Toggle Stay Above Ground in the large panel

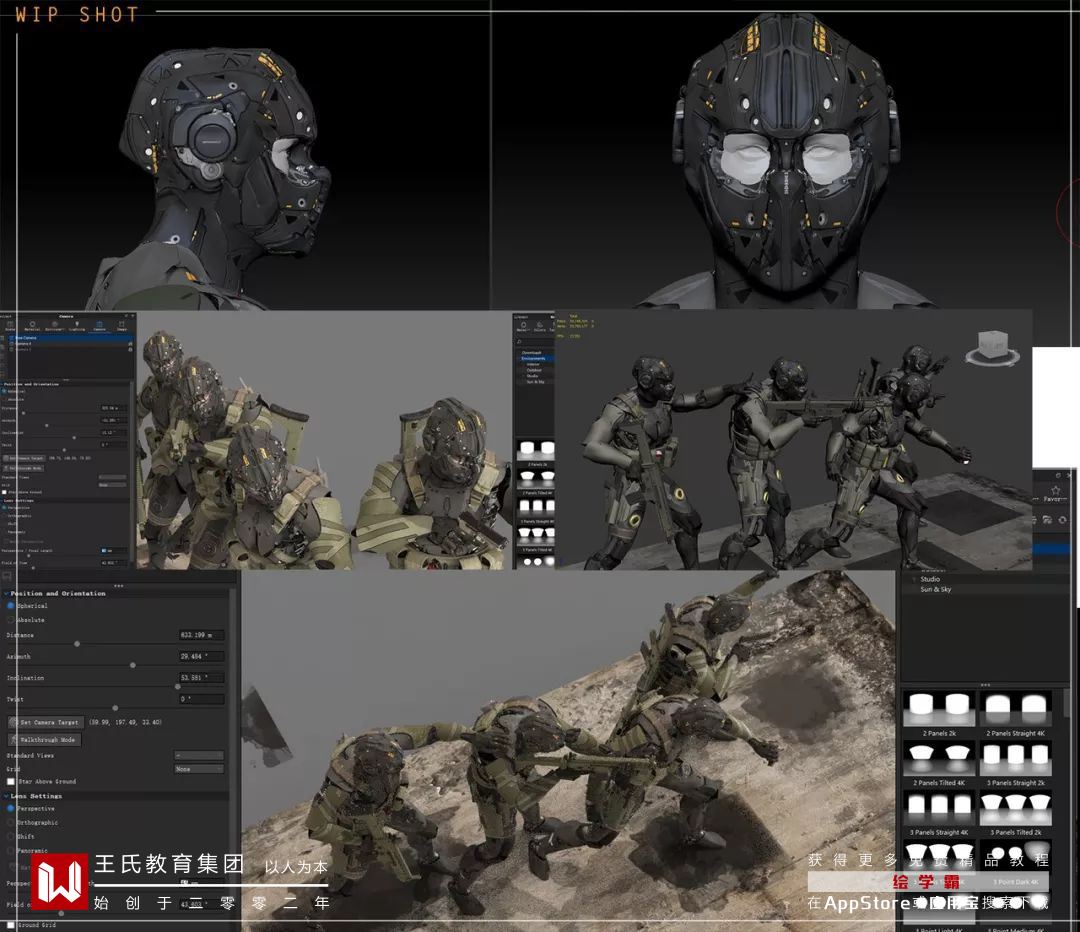tap(10, 782)
